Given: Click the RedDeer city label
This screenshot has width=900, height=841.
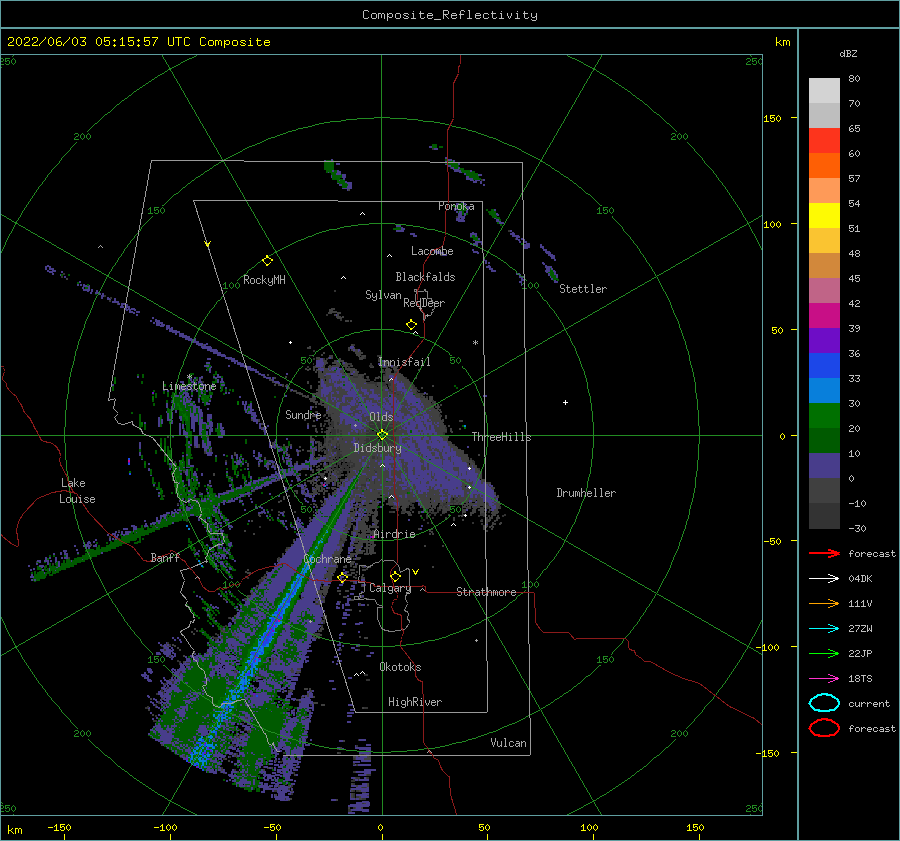Looking at the screenshot, I should pos(424,303).
